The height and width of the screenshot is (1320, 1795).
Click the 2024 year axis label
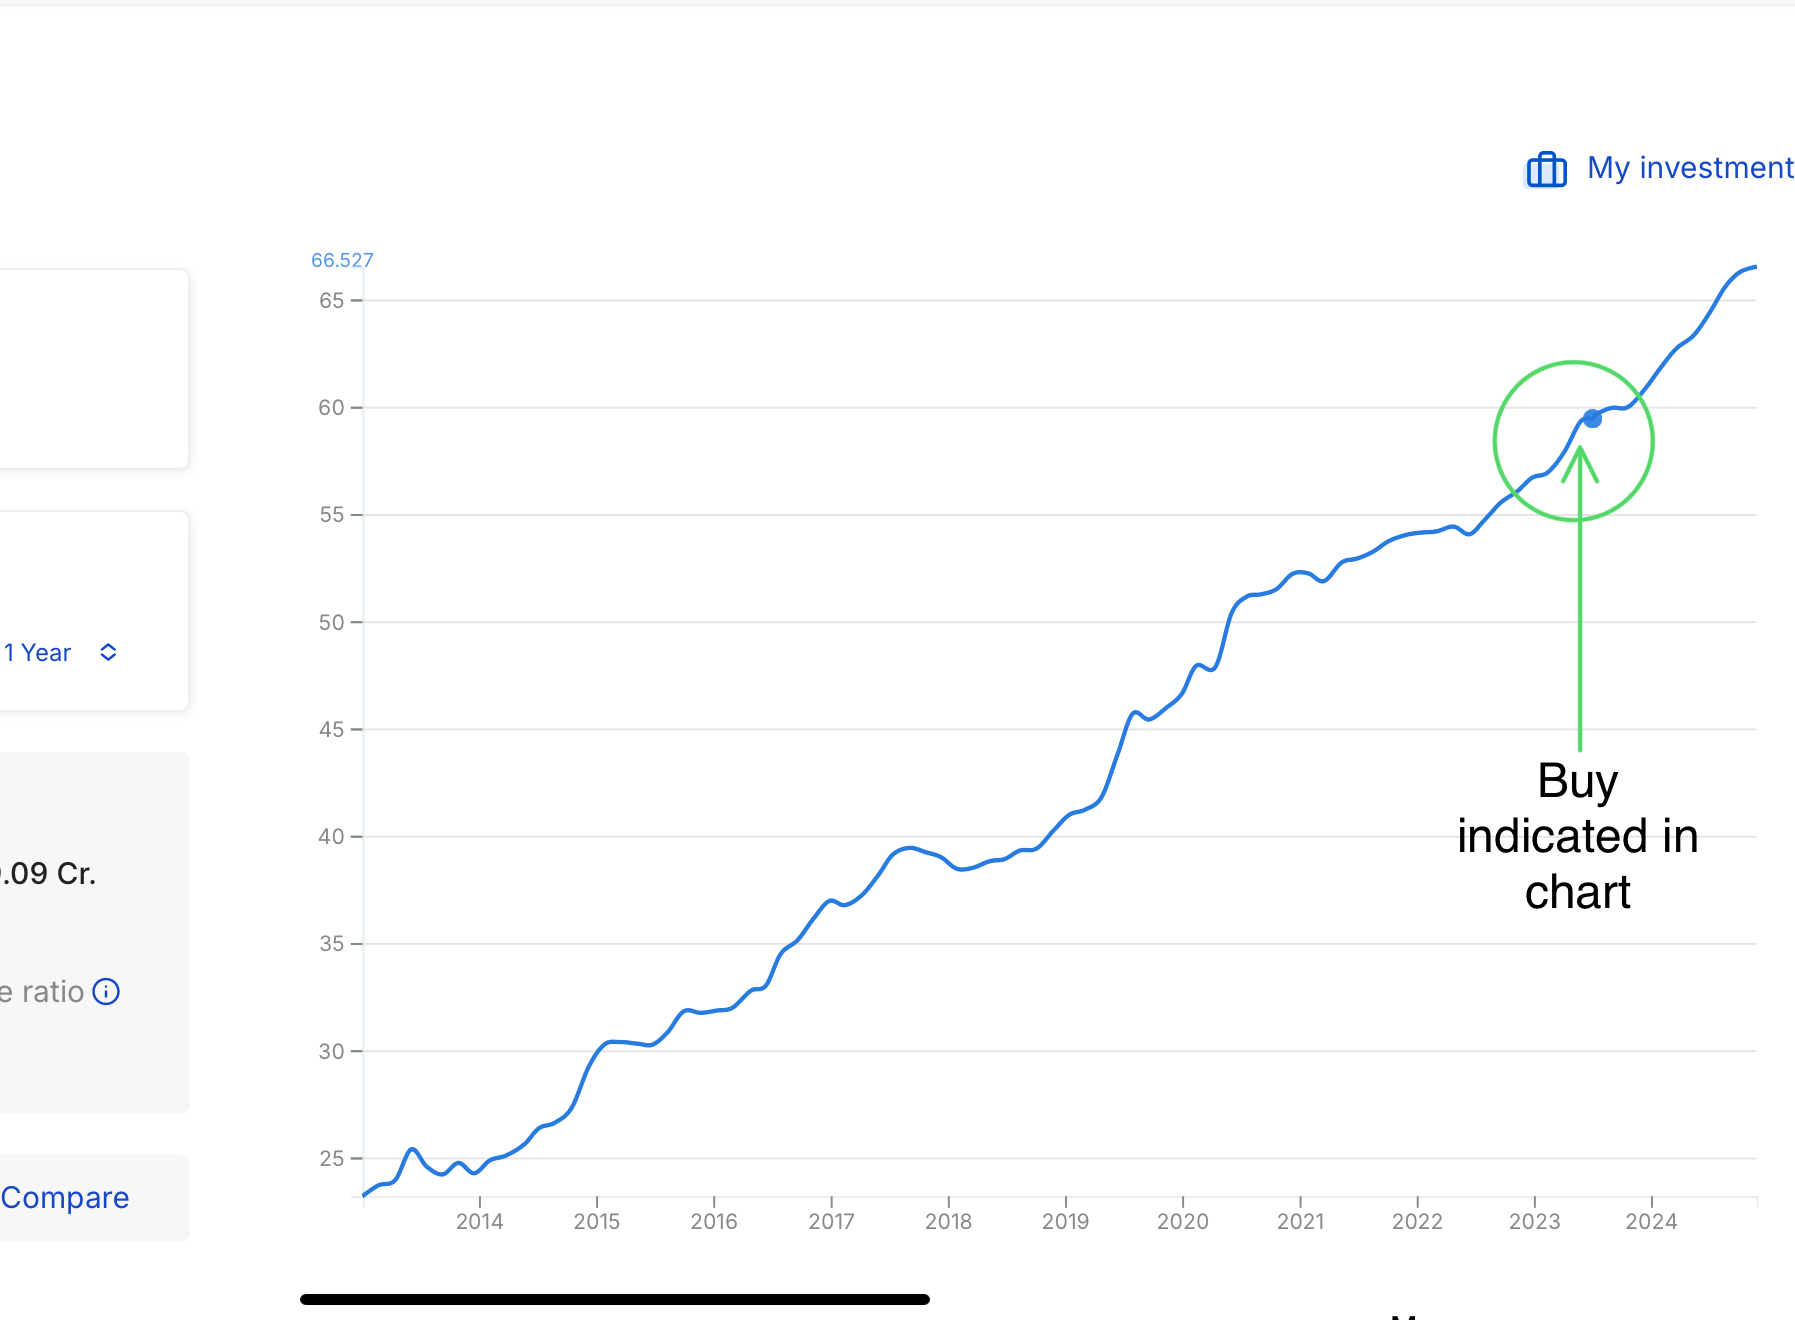tap(1651, 1221)
